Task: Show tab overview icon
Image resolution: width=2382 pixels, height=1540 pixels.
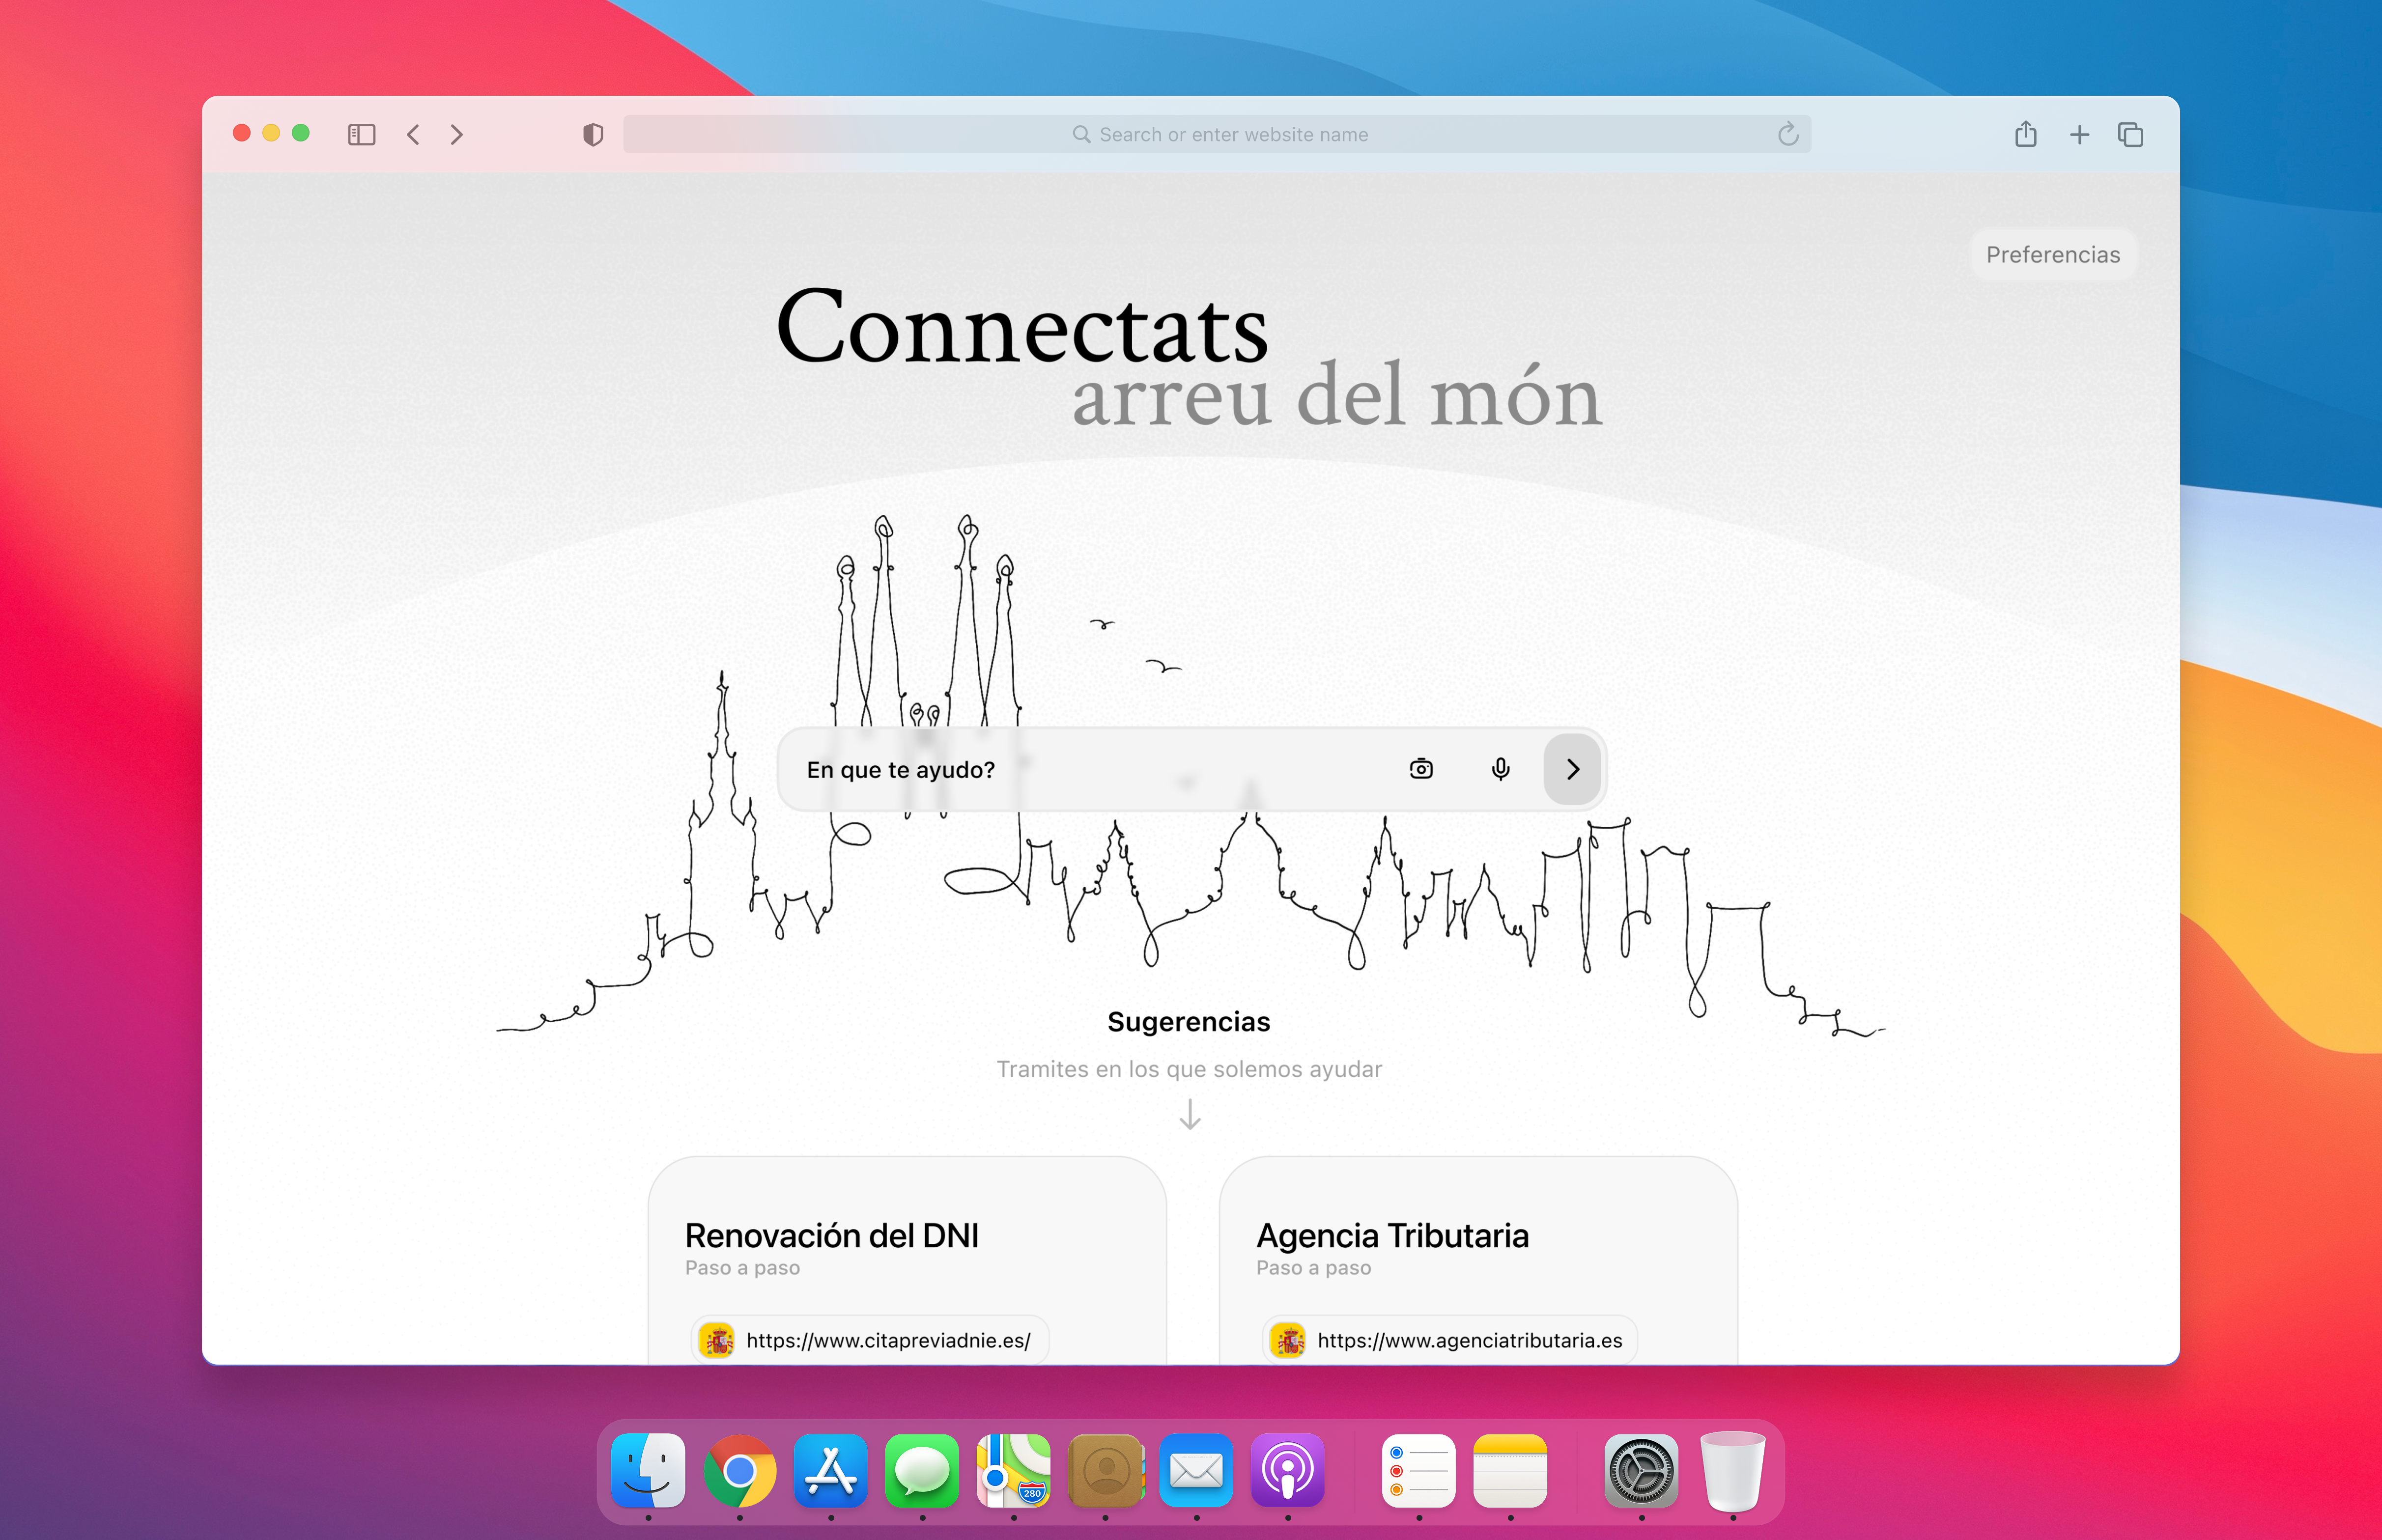Action: pyautogui.click(x=2130, y=134)
